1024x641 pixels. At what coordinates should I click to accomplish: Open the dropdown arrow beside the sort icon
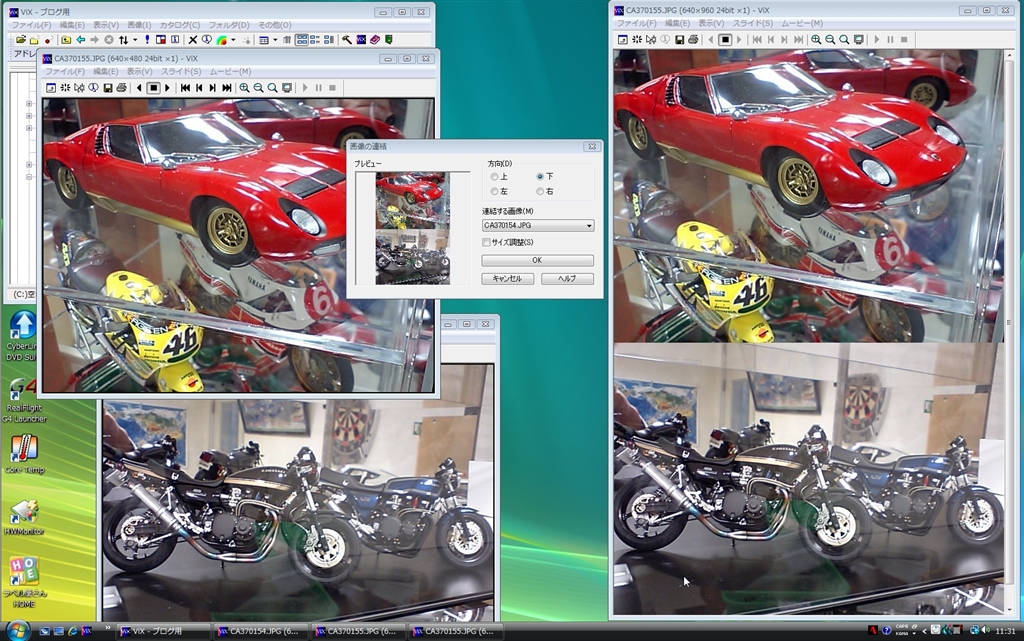coord(135,40)
